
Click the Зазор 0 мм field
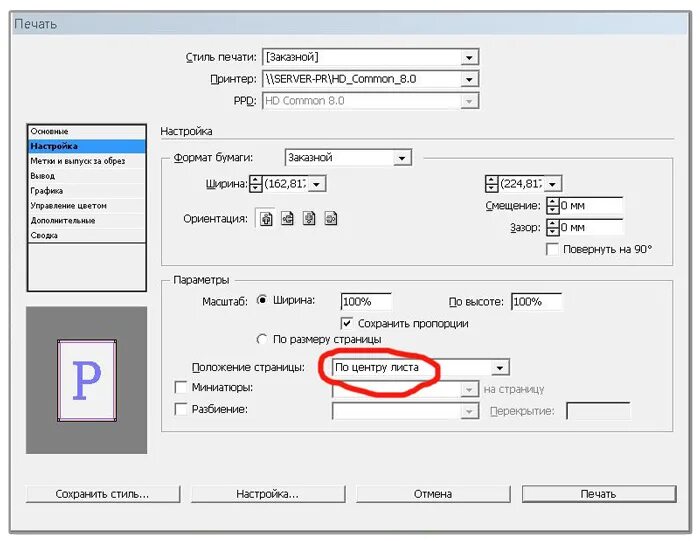click(x=591, y=228)
